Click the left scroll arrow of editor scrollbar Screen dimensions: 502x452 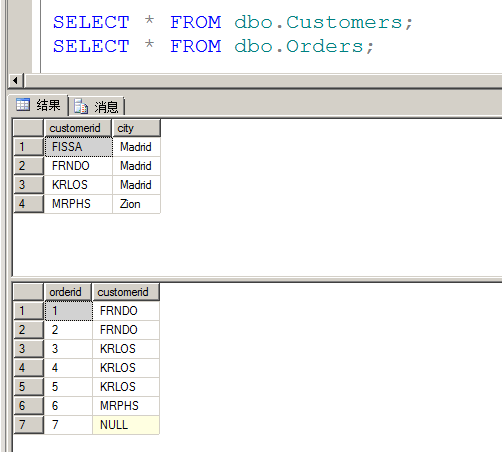click(x=15, y=81)
